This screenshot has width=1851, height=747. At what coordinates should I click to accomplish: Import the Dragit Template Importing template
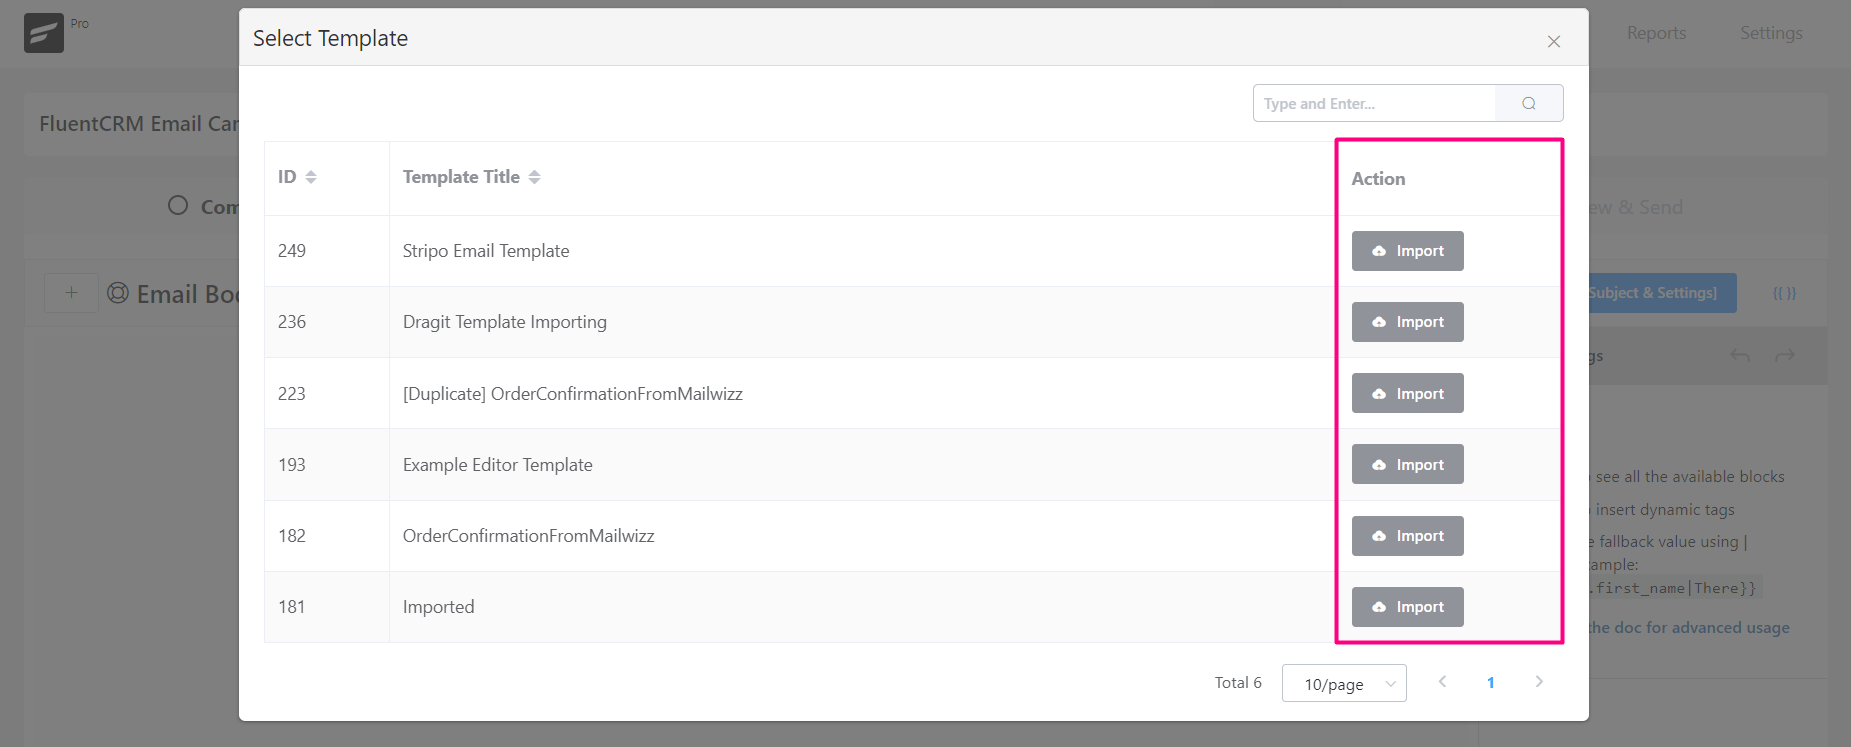(1407, 322)
